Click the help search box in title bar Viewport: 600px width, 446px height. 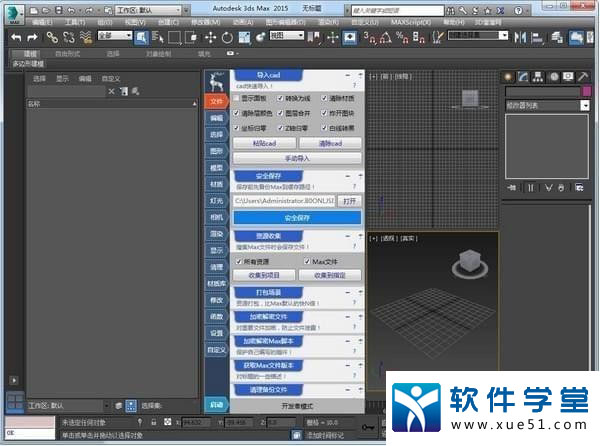[x=397, y=10]
